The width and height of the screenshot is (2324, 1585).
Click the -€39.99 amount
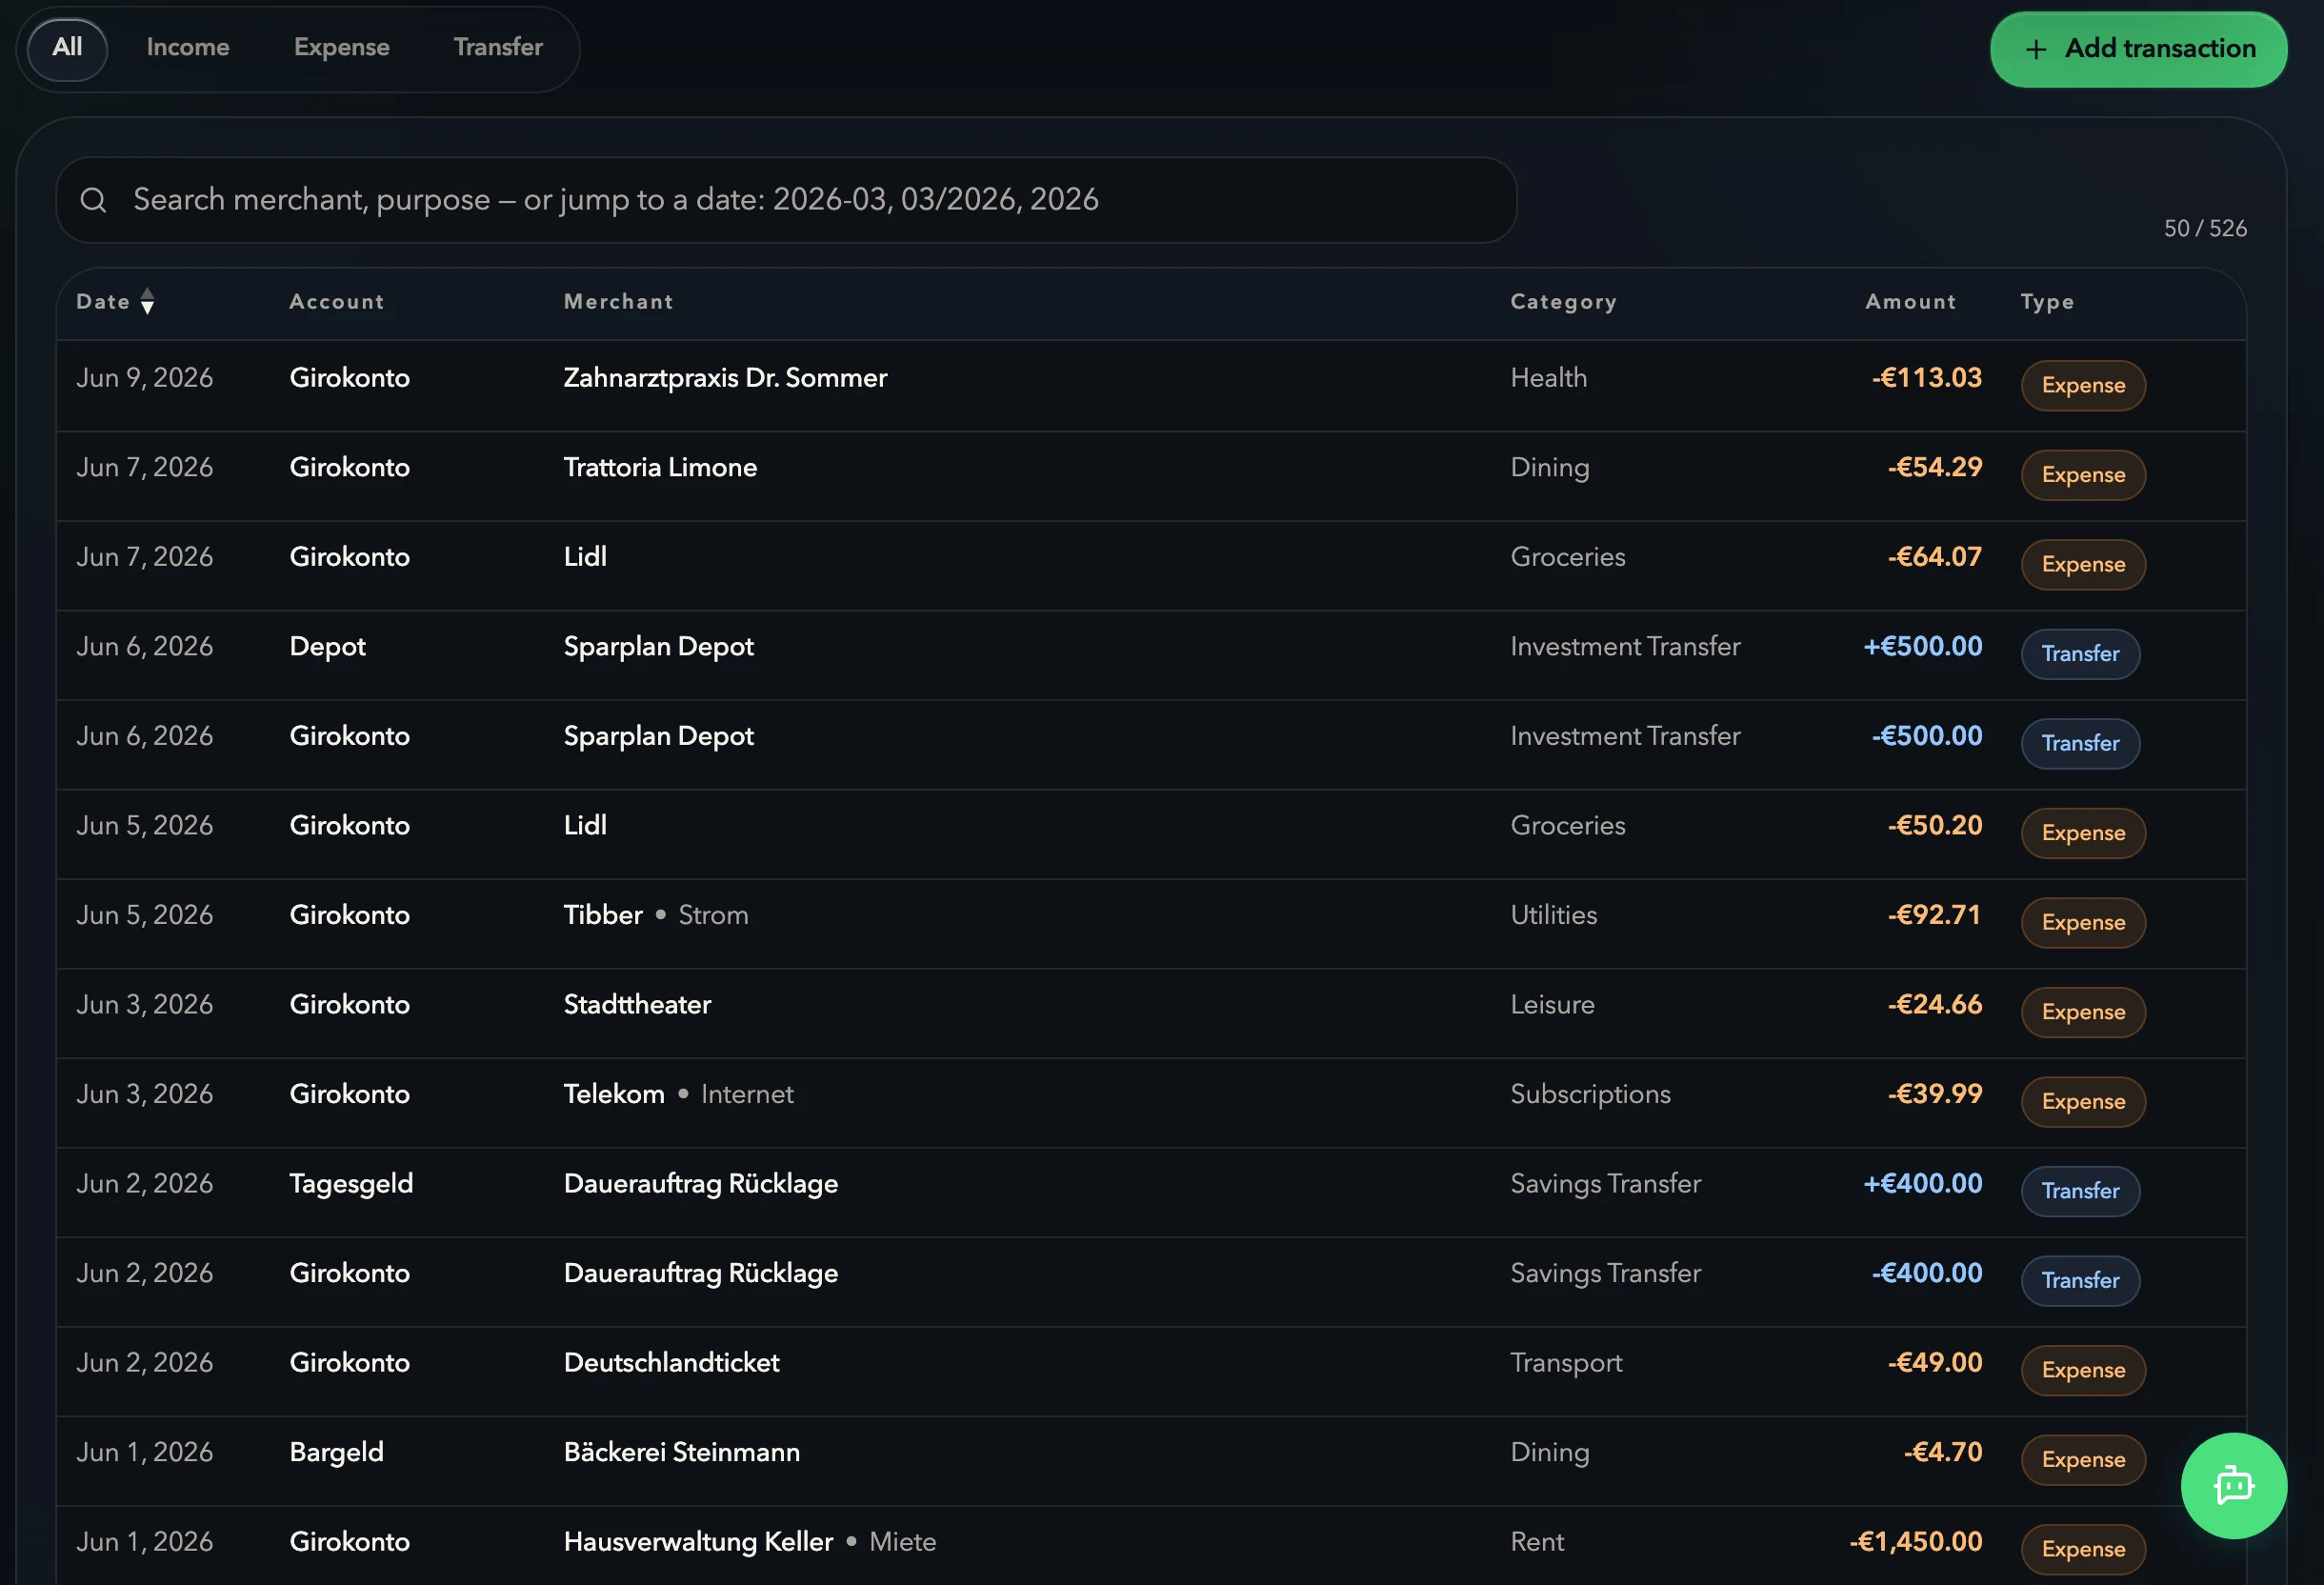click(1934, 1094)
